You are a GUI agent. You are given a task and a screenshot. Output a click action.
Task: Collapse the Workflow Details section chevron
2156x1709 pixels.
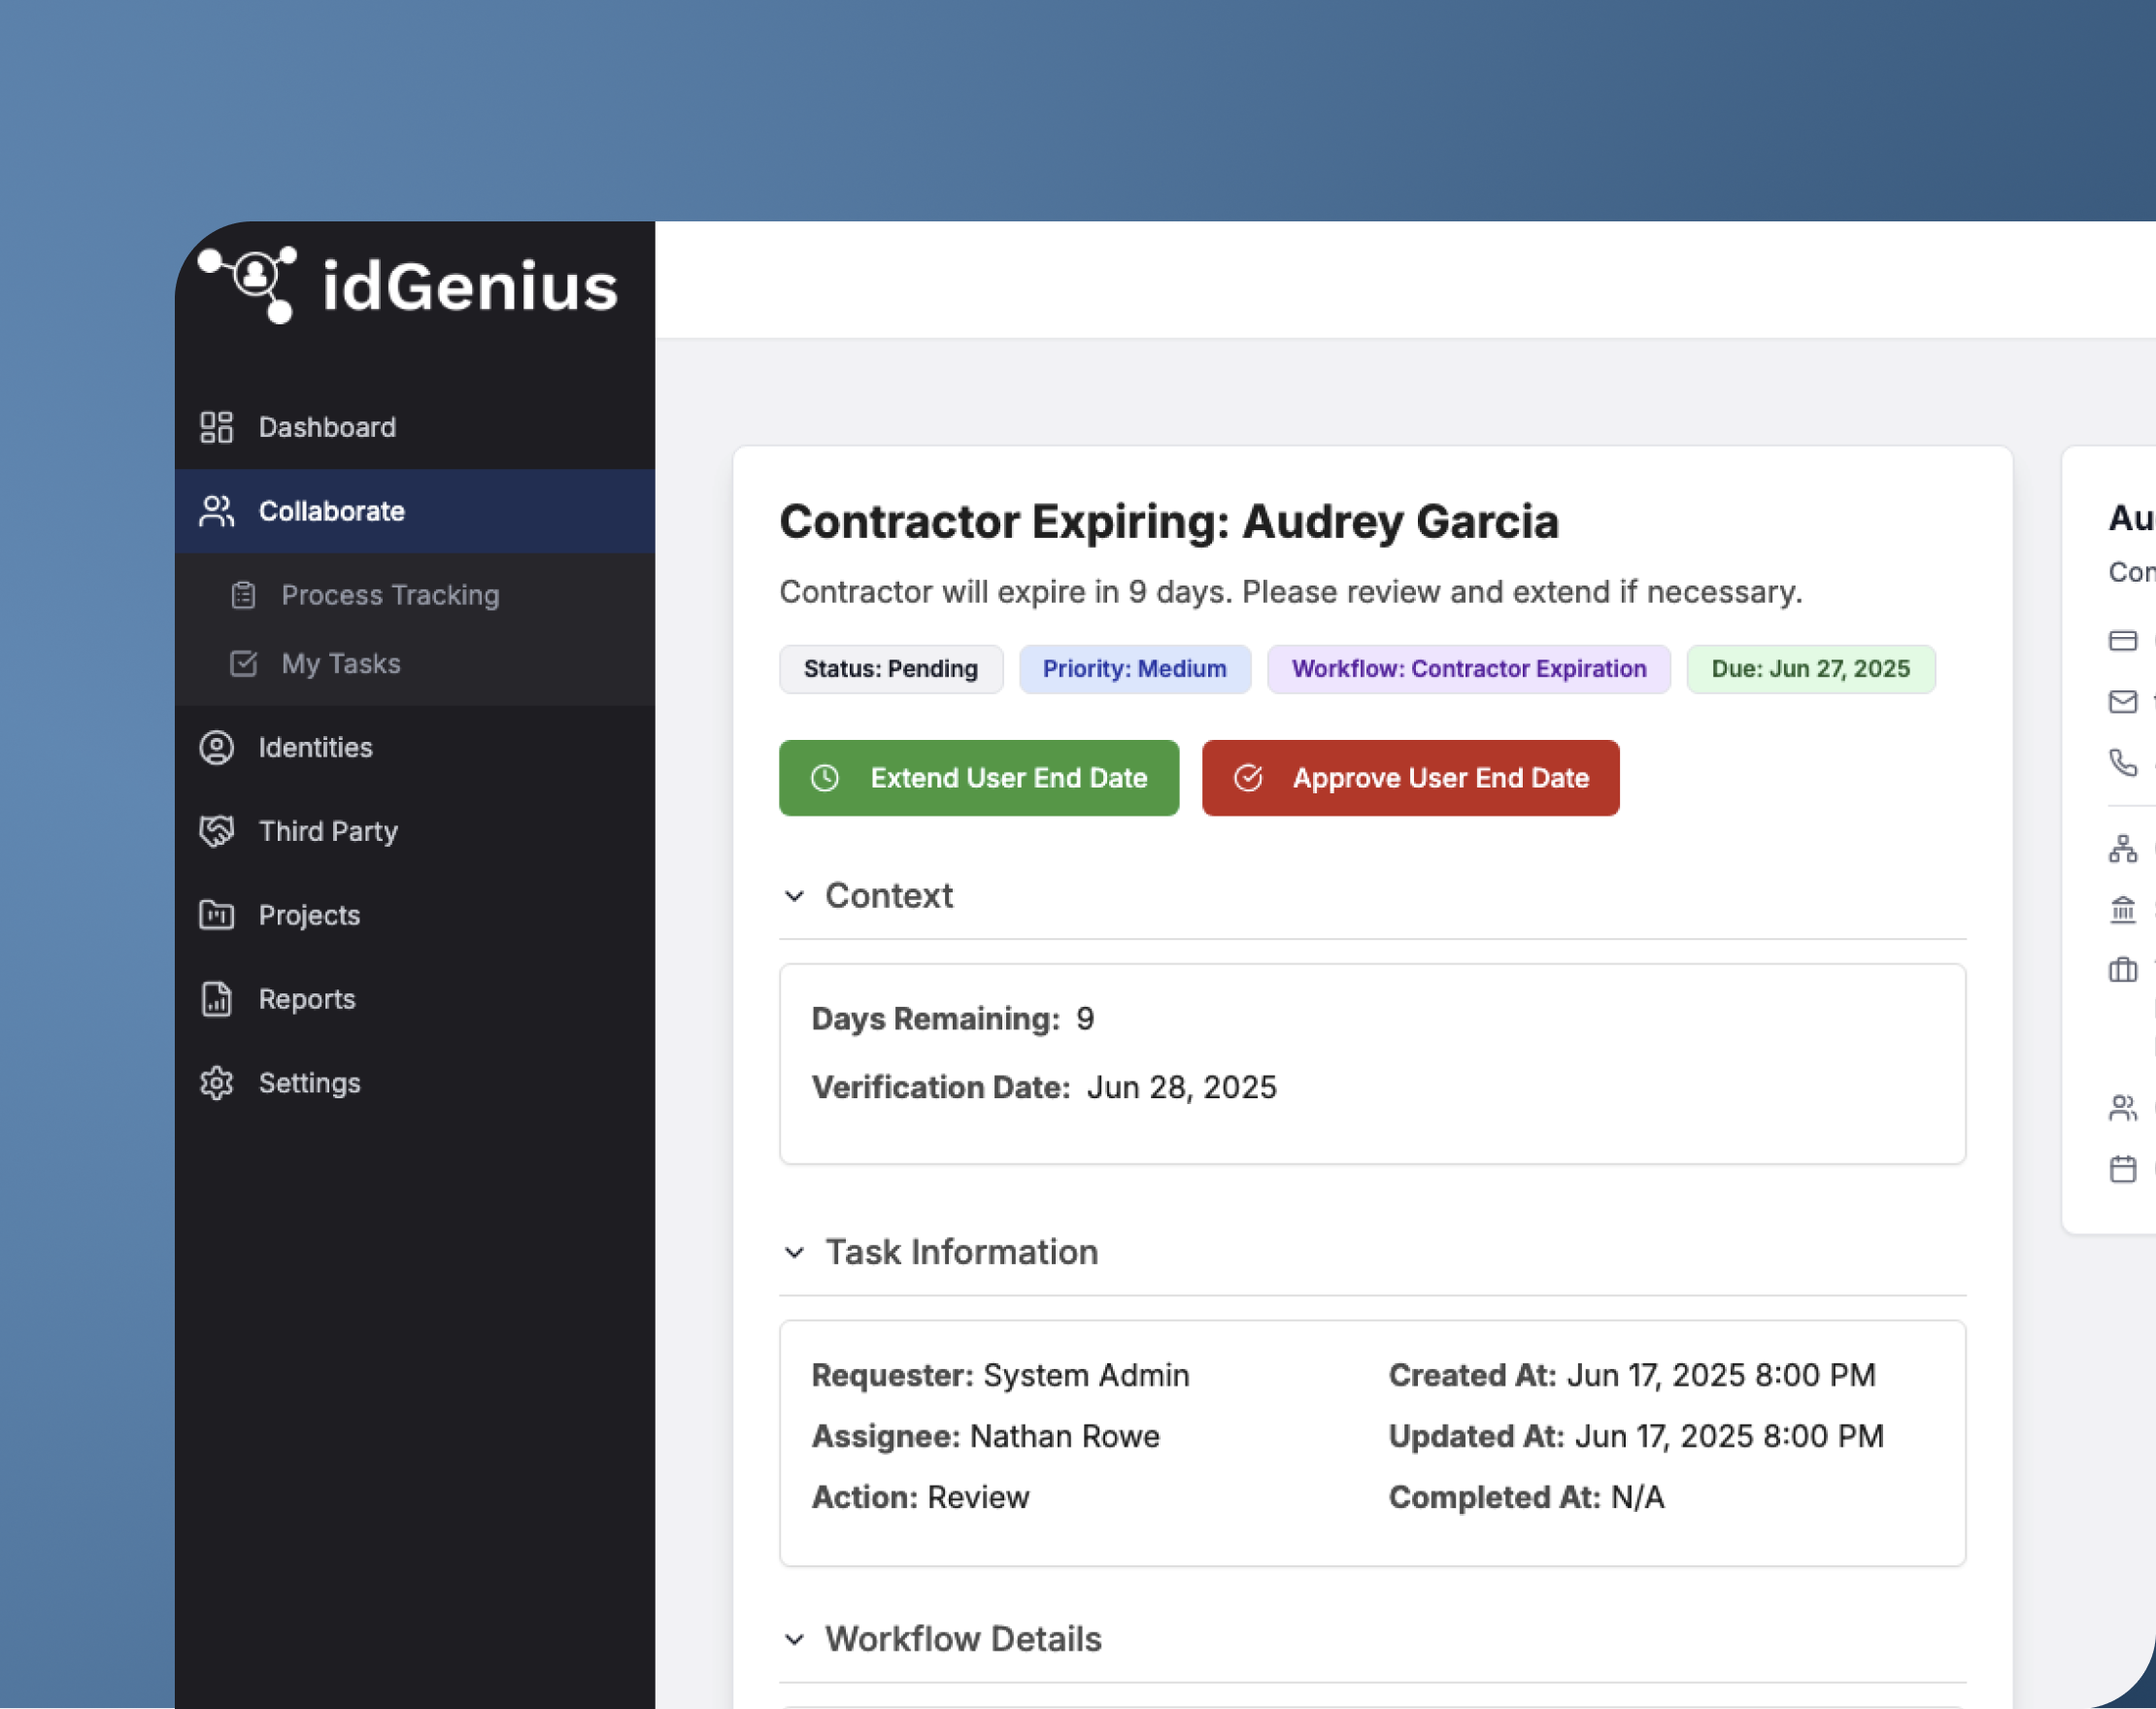[x=794, y=1640]
